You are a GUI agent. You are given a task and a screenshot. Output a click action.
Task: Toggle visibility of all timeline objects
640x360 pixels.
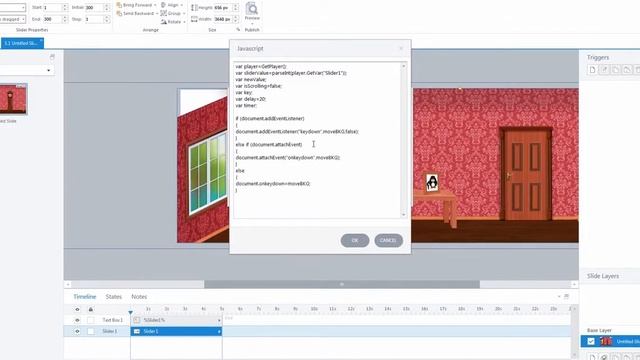point(77,309)
